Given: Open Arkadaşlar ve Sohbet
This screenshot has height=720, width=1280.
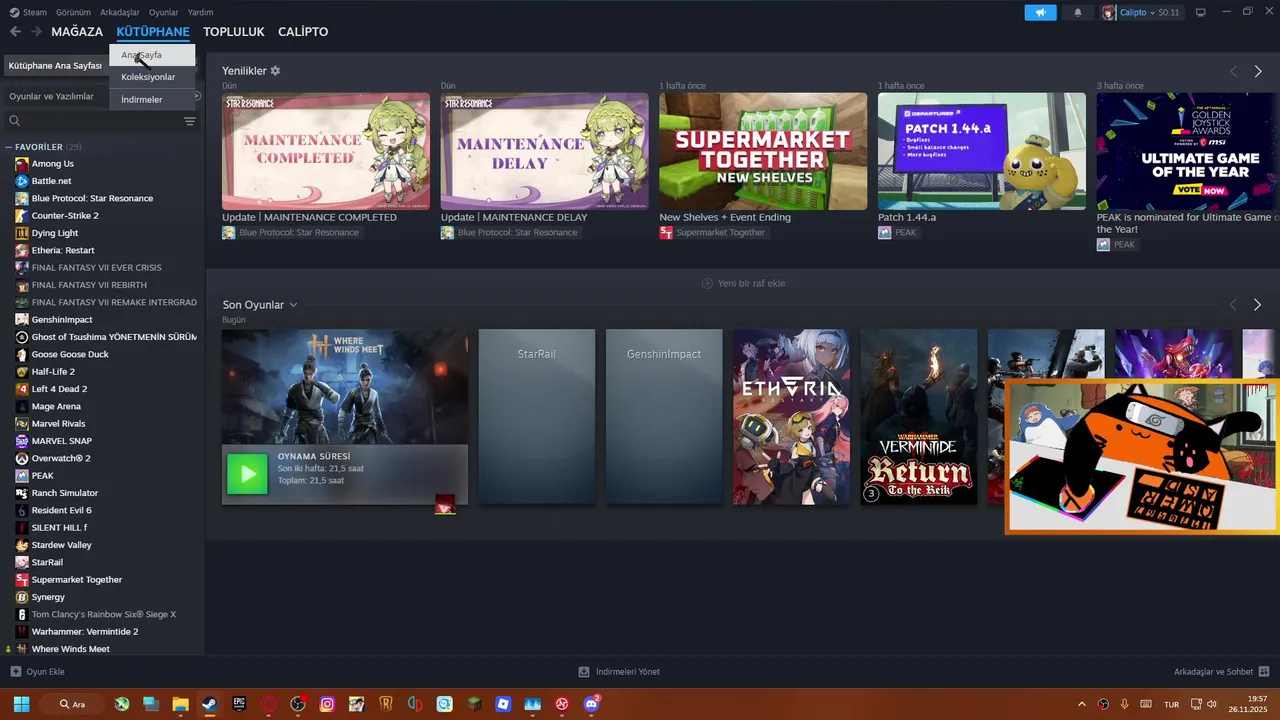Looking at the screenshot, I should pyautogui.click(x=1222, y=672).
